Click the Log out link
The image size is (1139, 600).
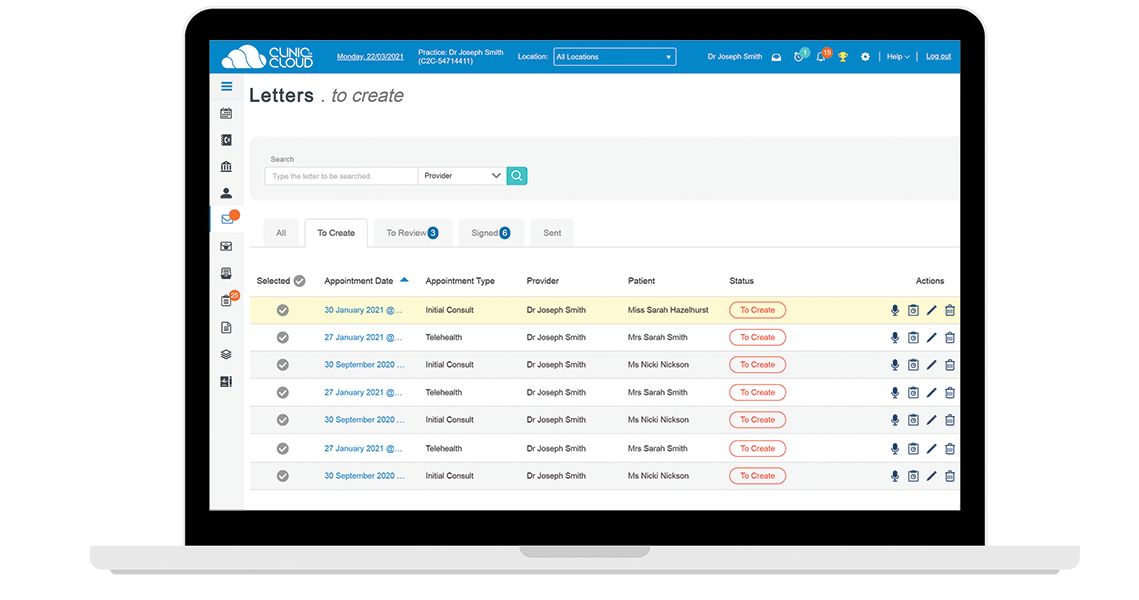pos(937,56)
